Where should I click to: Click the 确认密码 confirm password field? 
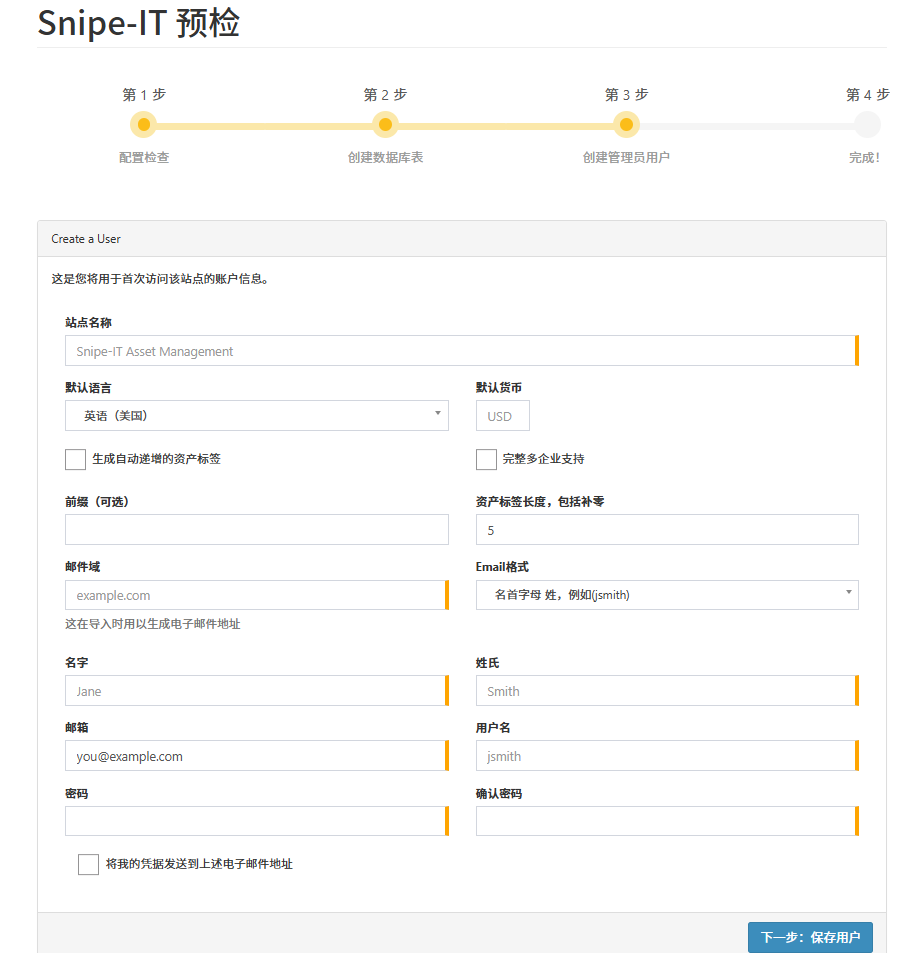point(667,821)
